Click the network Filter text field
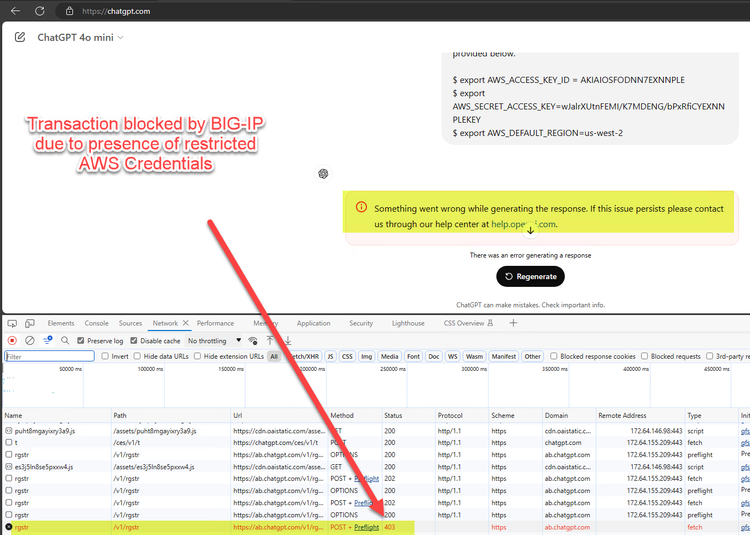This screenshot has width=750, height=535. pos(49,356)
